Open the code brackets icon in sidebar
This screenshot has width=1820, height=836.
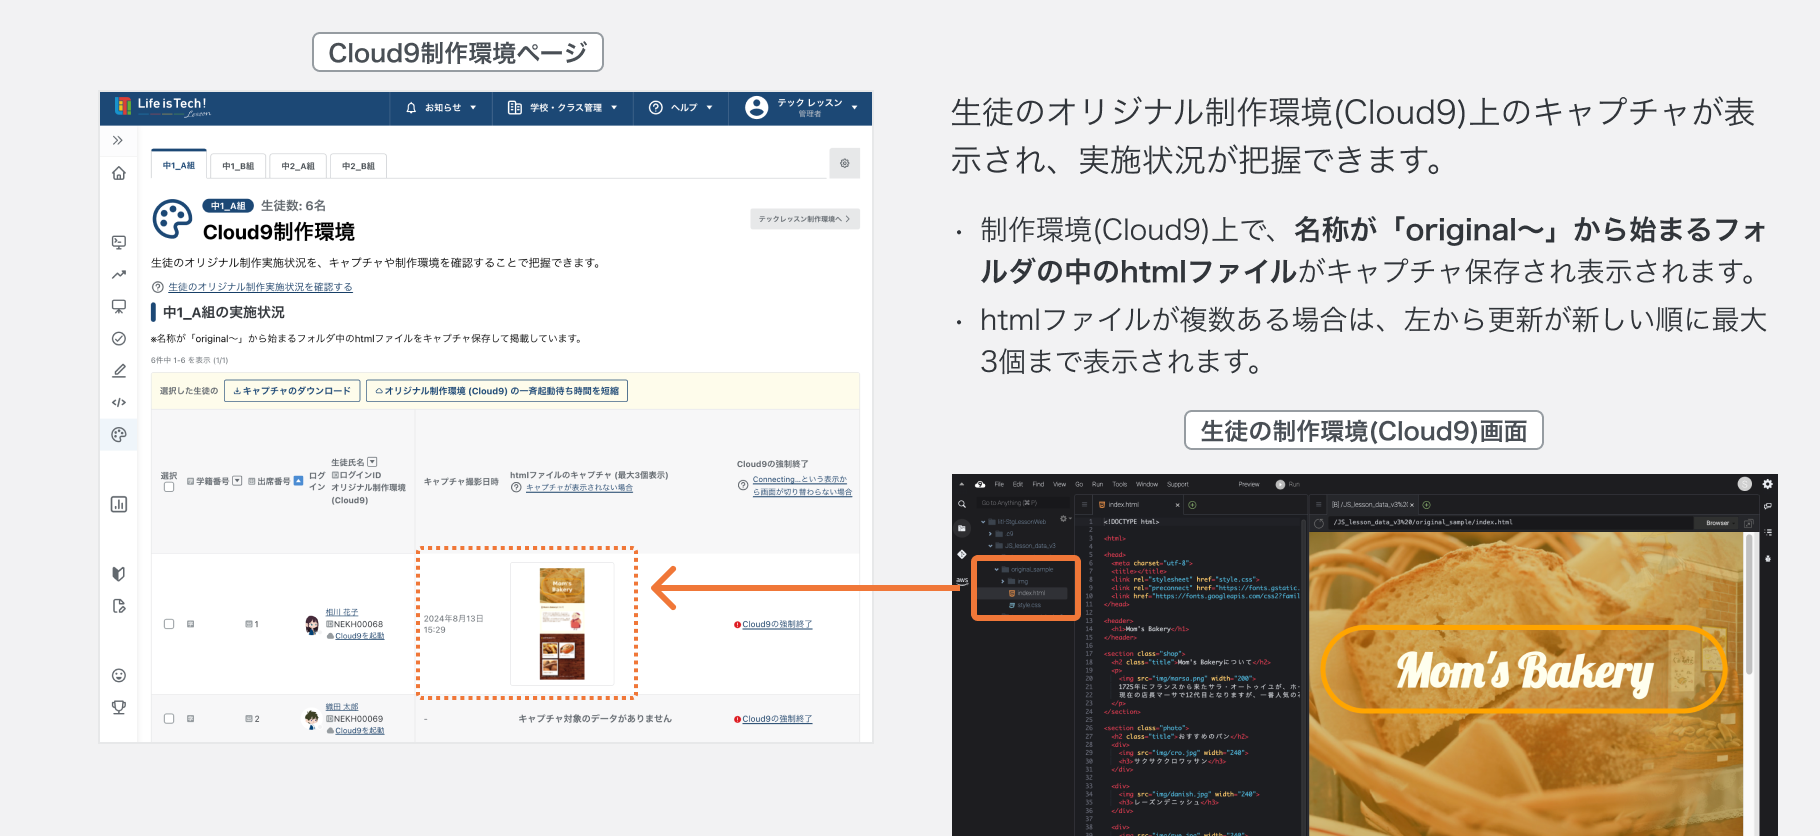click(x=119, y=402)
